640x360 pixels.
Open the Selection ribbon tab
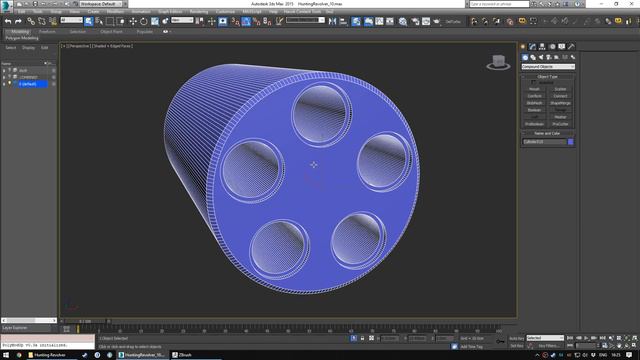coord(78,31)
